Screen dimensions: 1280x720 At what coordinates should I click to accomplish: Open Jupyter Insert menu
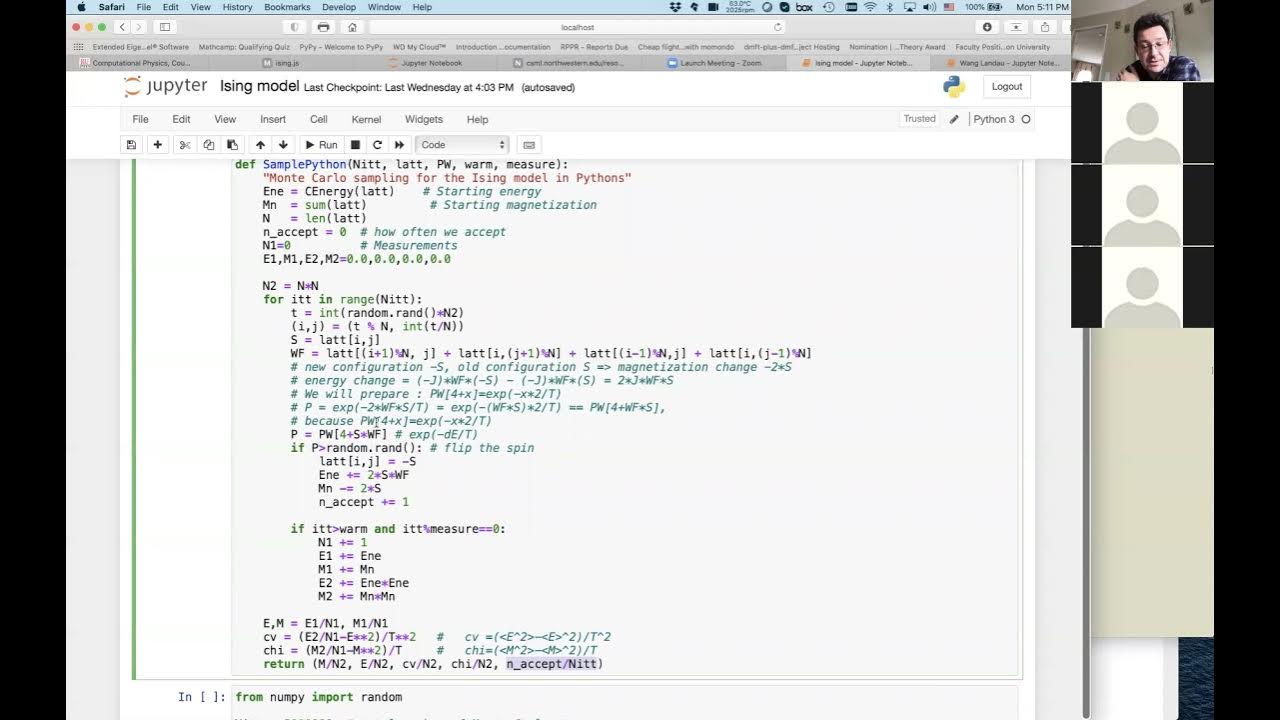273,119
